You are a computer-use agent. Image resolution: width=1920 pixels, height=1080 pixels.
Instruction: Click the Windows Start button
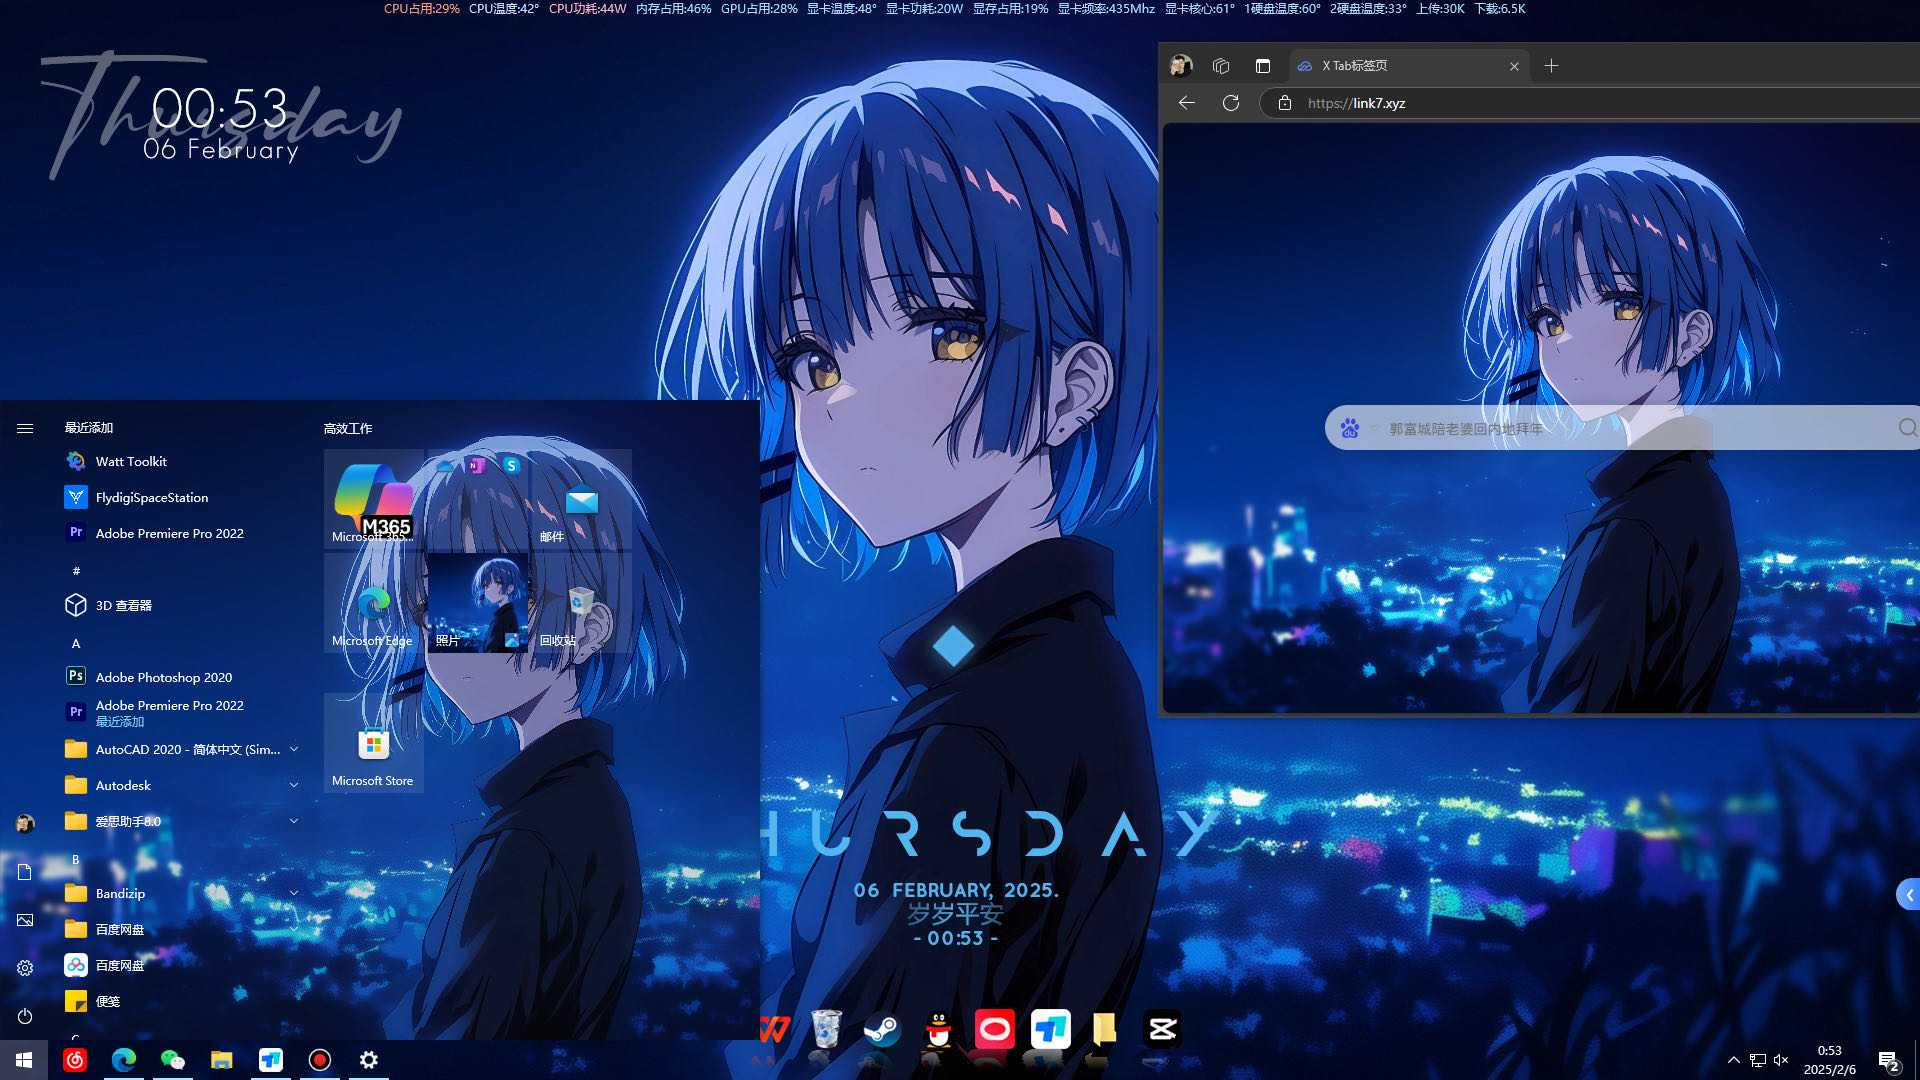24,1060
